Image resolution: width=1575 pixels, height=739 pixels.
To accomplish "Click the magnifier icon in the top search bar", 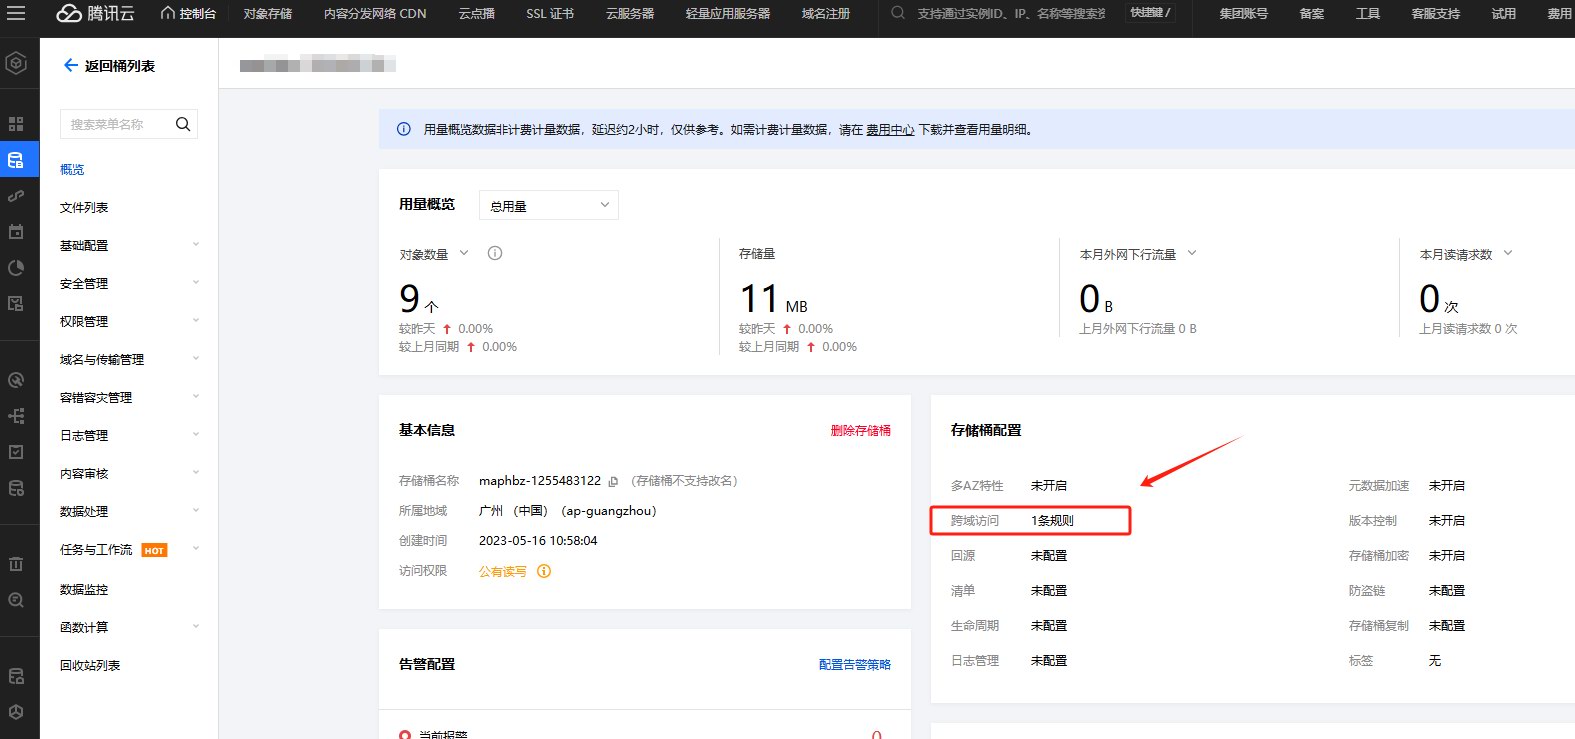I will pyautogui.click(x=898, y=13).
